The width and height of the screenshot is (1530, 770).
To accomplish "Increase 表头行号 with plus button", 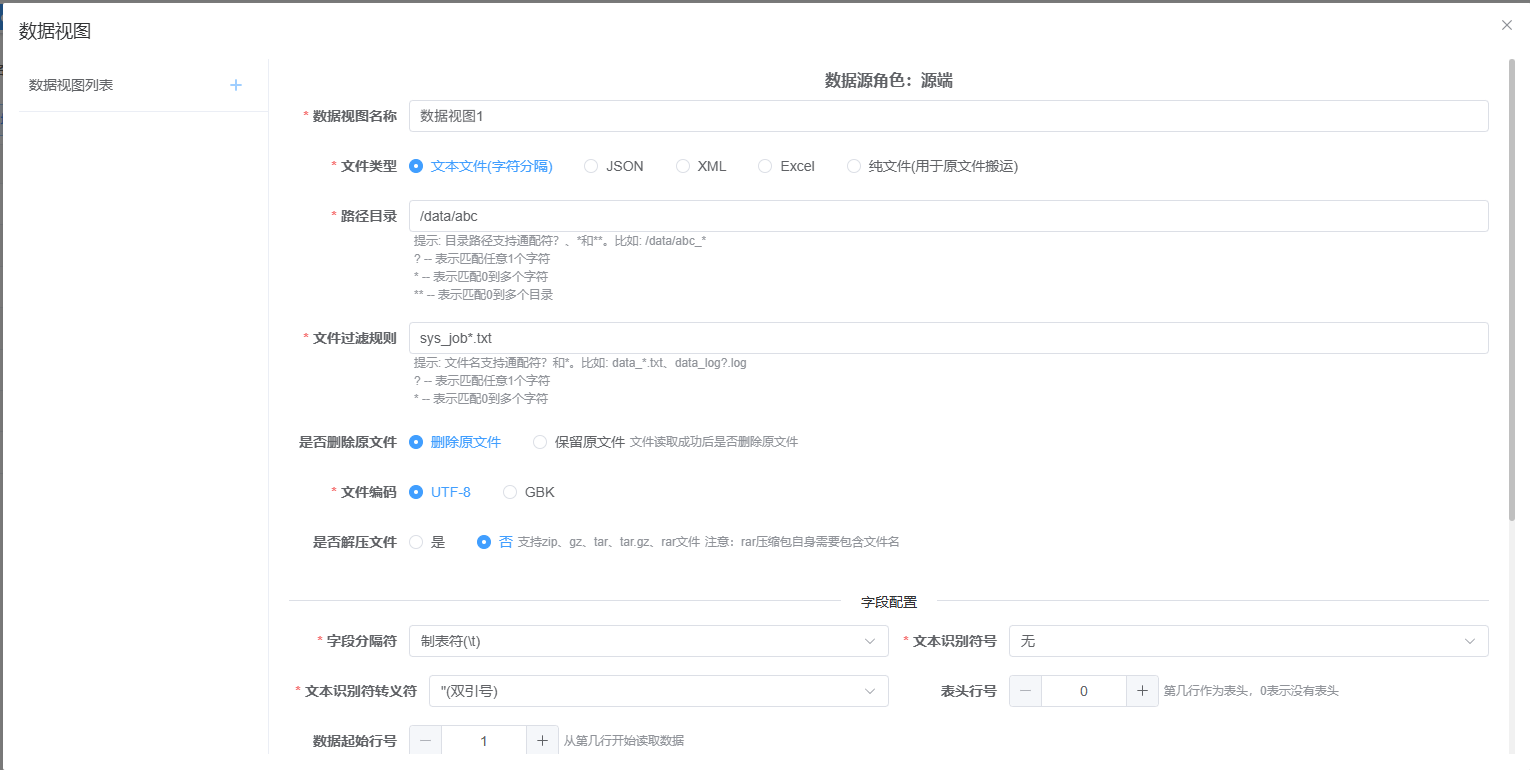I will [1142, 691].
